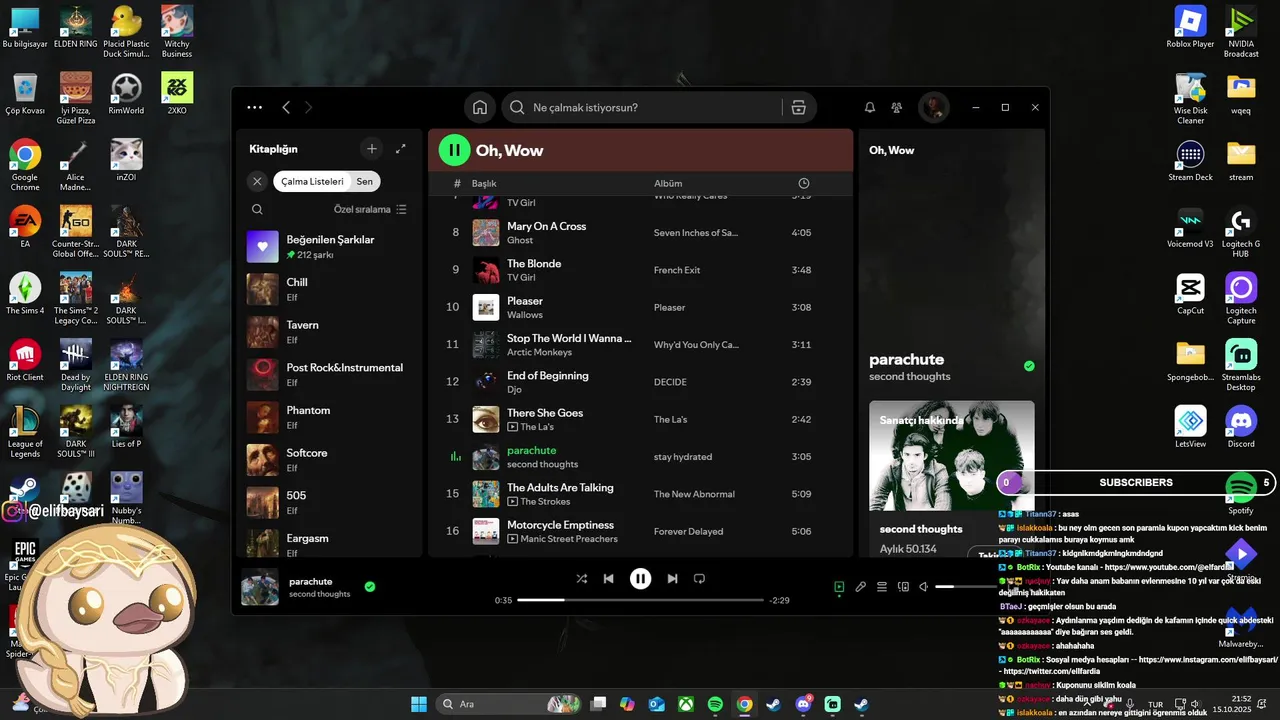Select the Sen filter chip
Image resolution: width=1280 pixels, height=720 pixels.
[365, 181]
